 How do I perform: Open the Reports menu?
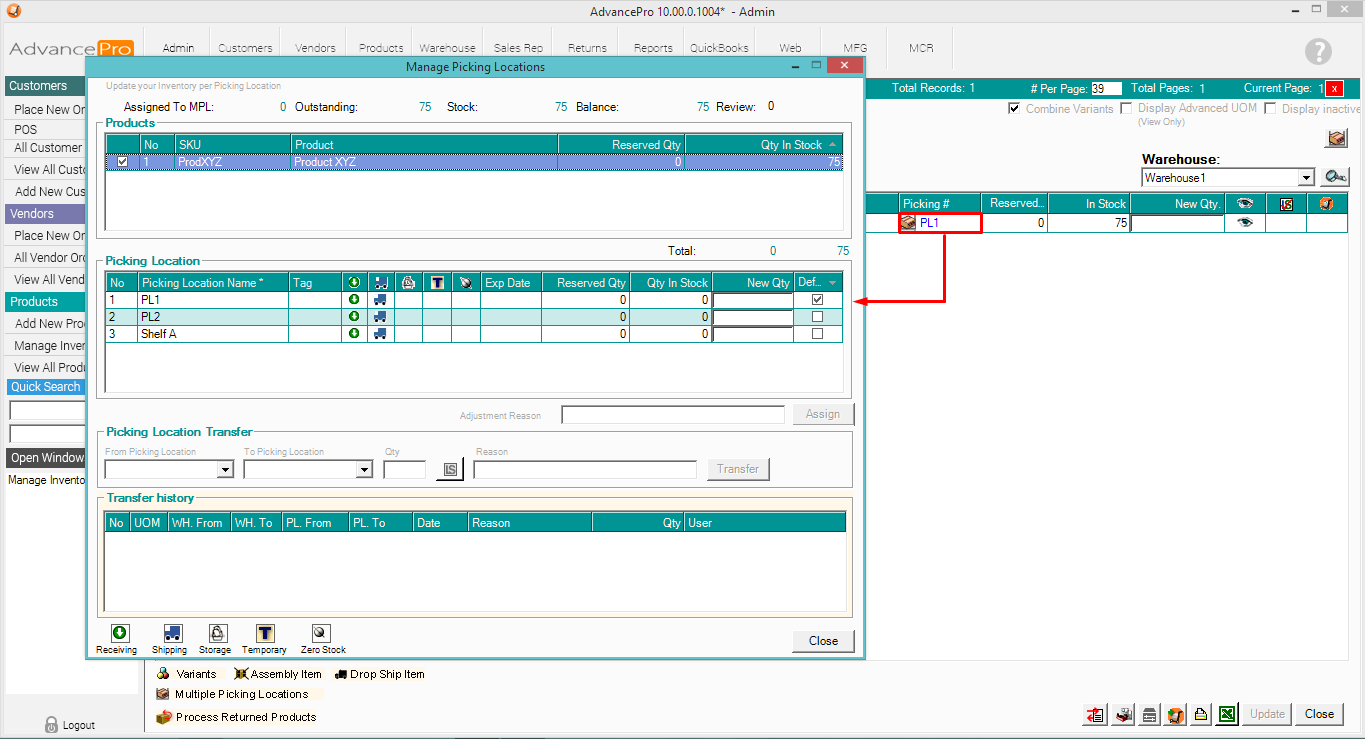pyautogui.click(x=653, y=48)
